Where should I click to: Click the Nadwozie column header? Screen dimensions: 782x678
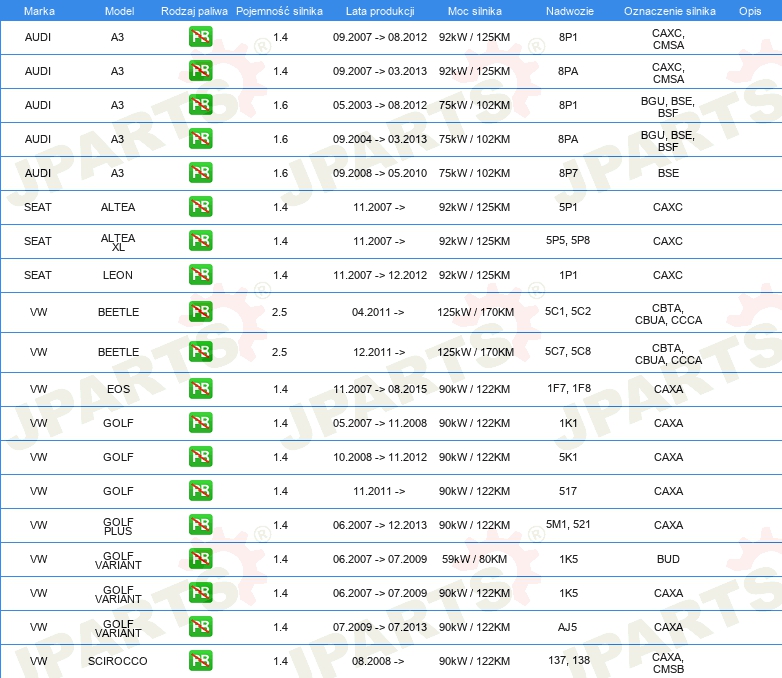(x=570, y=11)
